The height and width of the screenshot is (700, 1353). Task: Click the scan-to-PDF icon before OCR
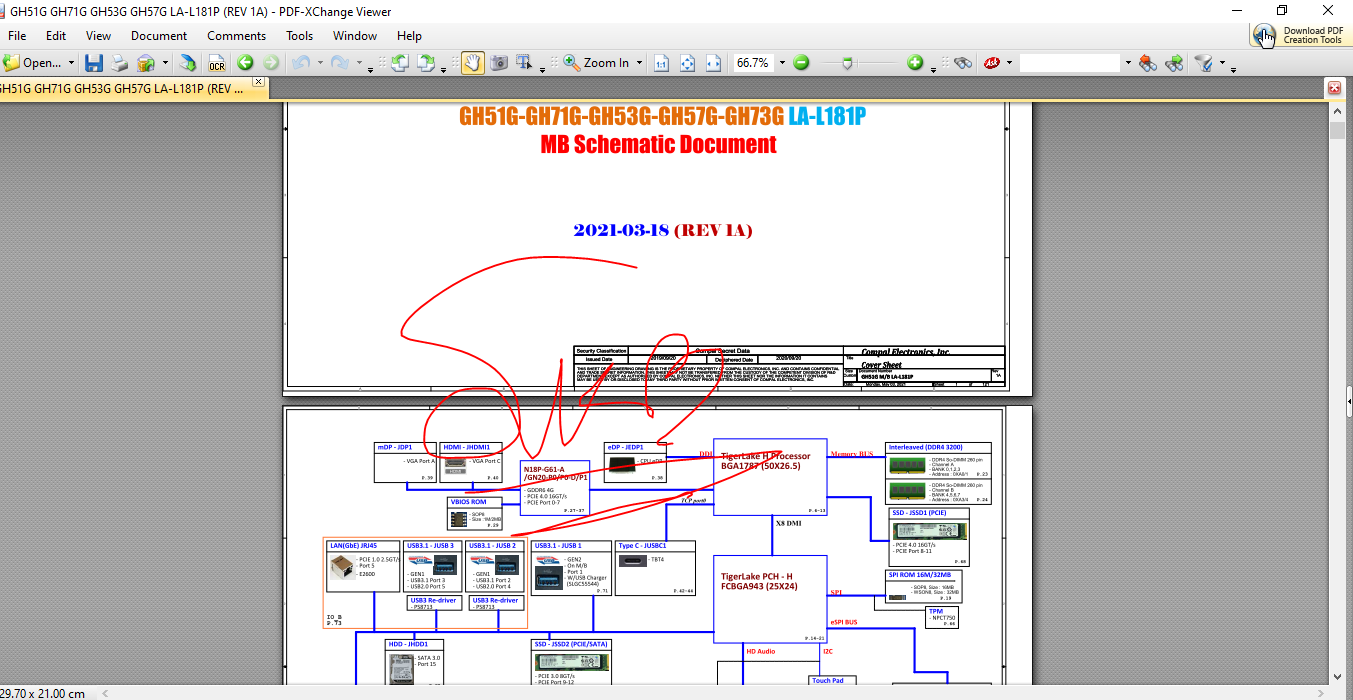pos(188,63)
